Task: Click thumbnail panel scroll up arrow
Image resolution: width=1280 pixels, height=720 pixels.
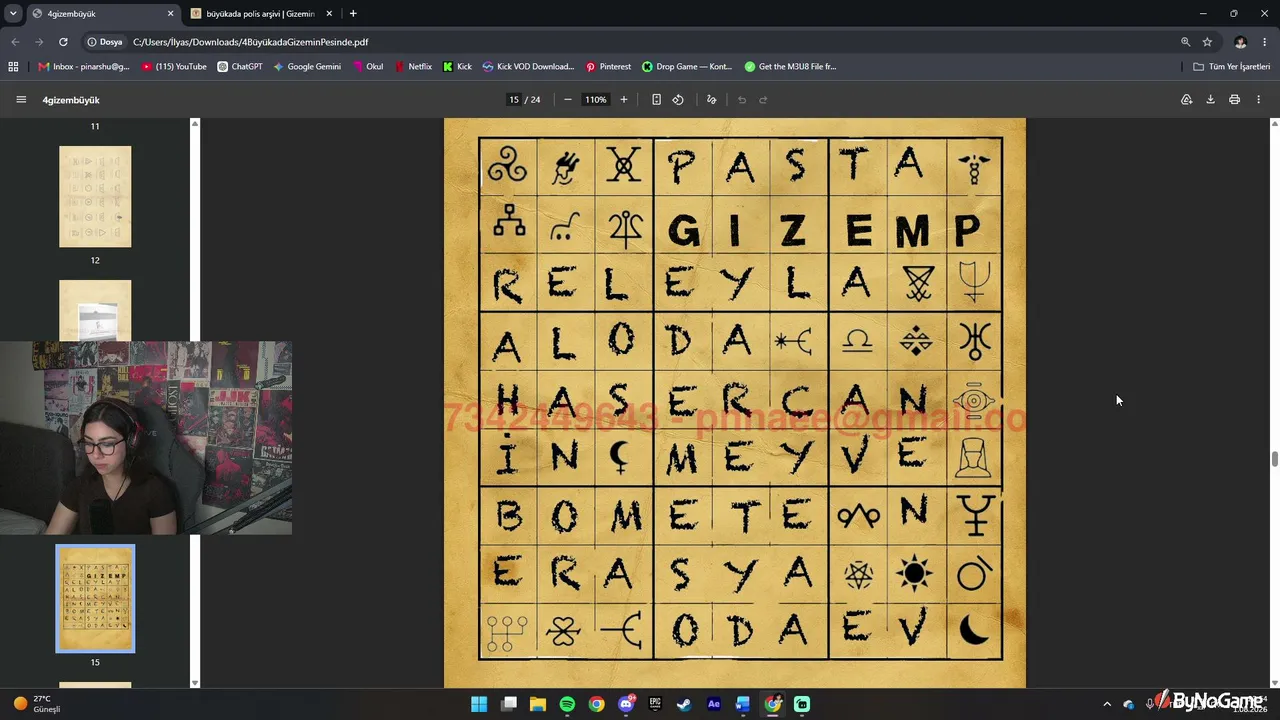Action: tap(195, 123)
